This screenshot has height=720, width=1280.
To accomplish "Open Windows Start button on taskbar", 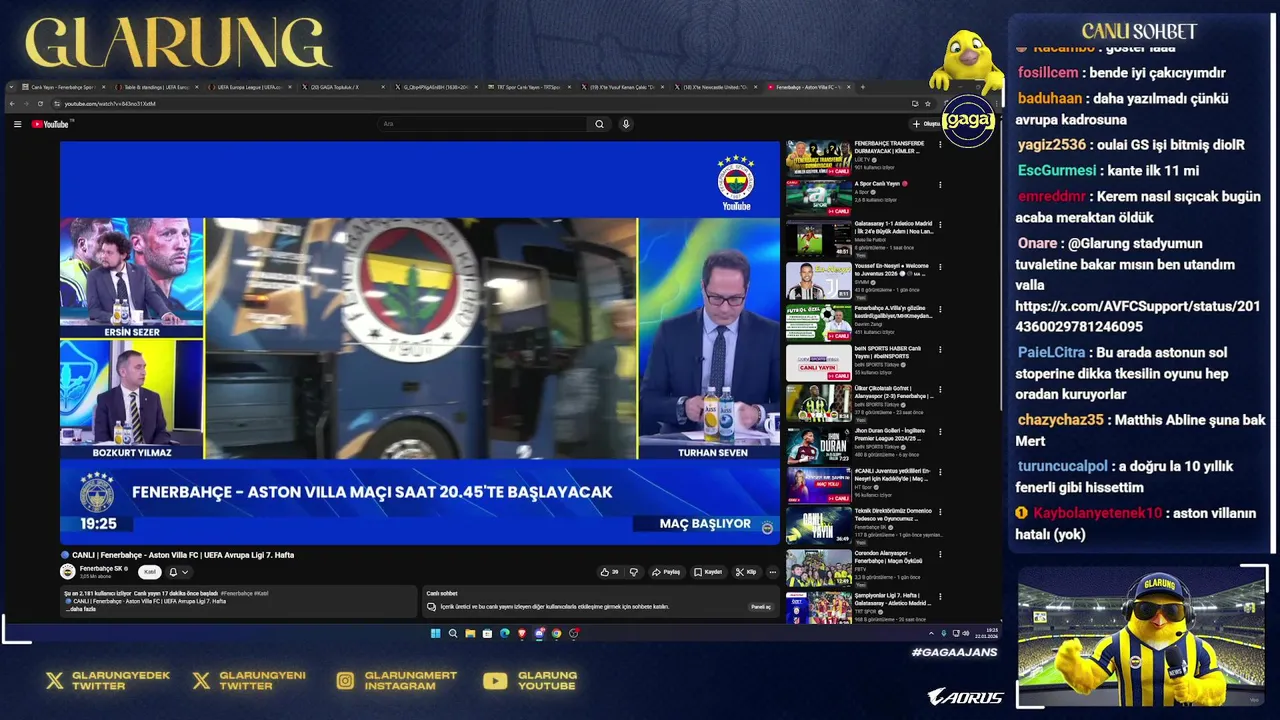I will click(435, 633).
